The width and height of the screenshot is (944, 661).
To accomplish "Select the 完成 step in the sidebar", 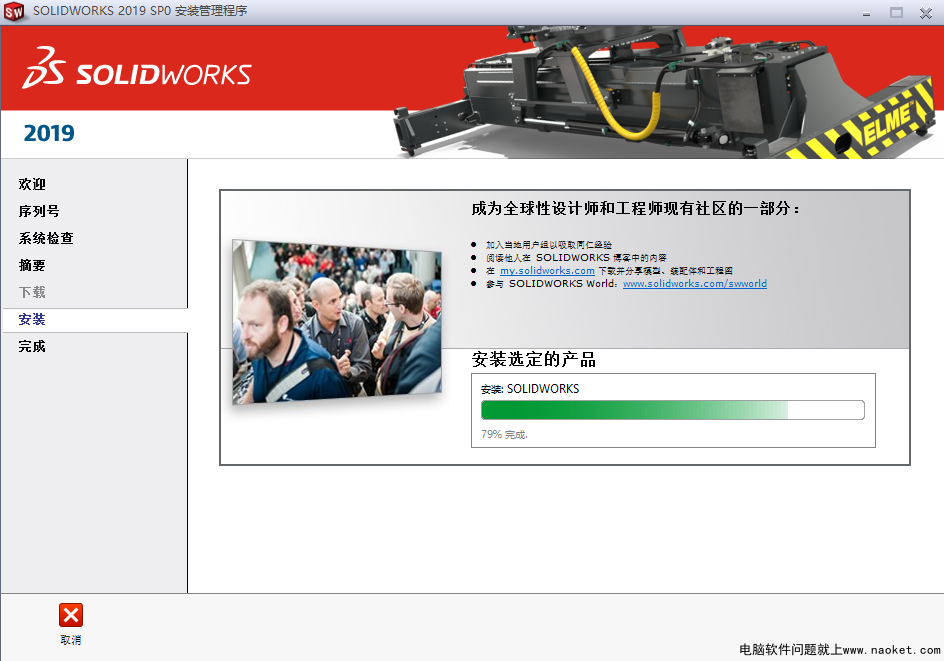I will (x=32, y=347).
